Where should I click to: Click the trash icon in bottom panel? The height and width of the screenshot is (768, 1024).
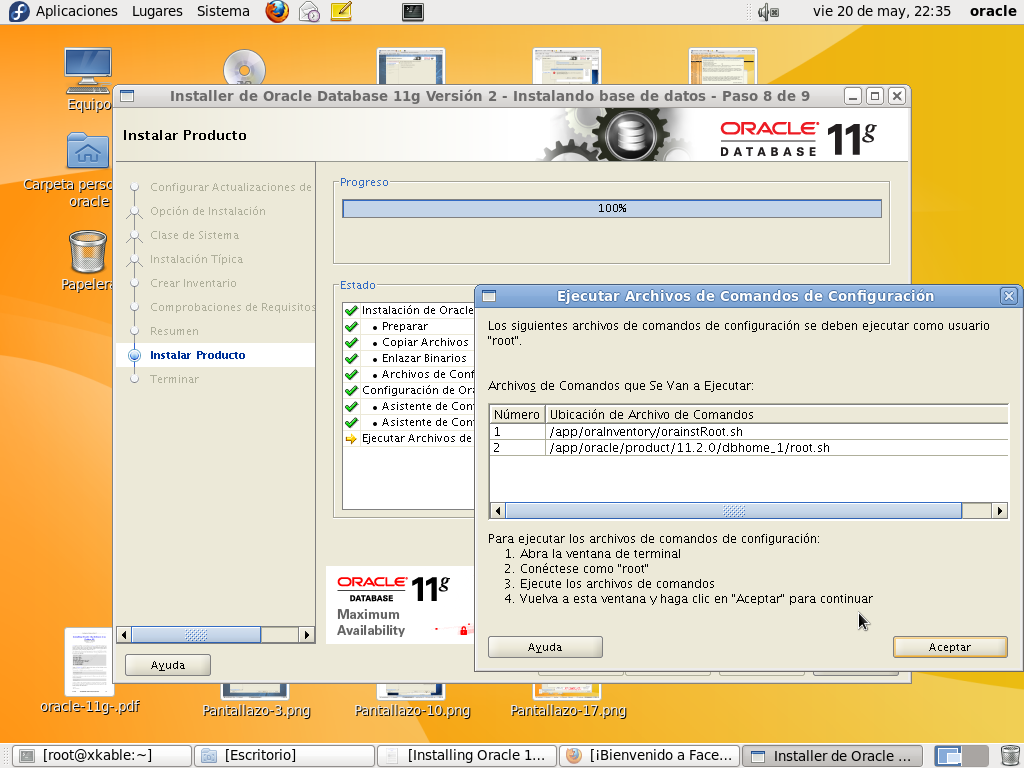coord(1010,756)
